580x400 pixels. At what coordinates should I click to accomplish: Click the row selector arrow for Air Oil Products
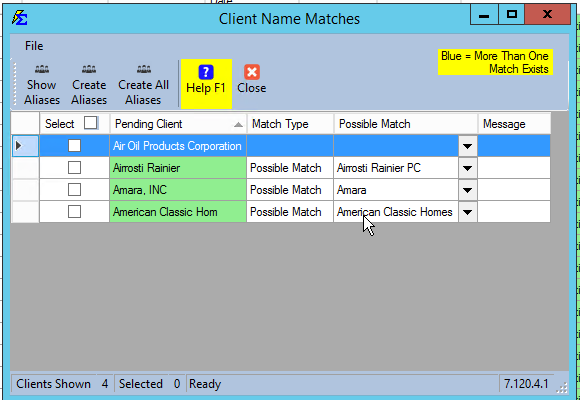coord(25,146)
